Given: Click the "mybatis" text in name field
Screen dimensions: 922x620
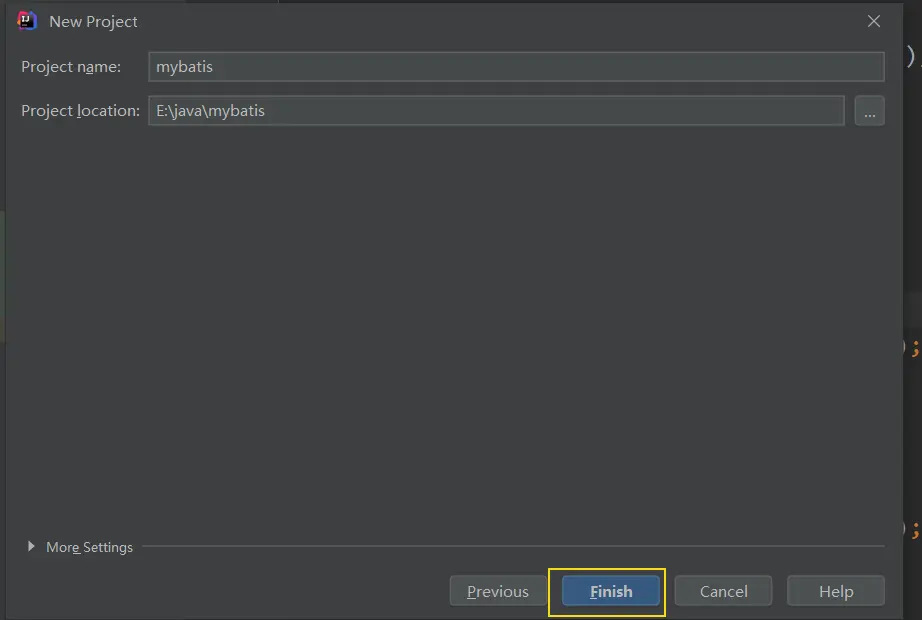Looking at the screenshot, I should coord(185,67).
